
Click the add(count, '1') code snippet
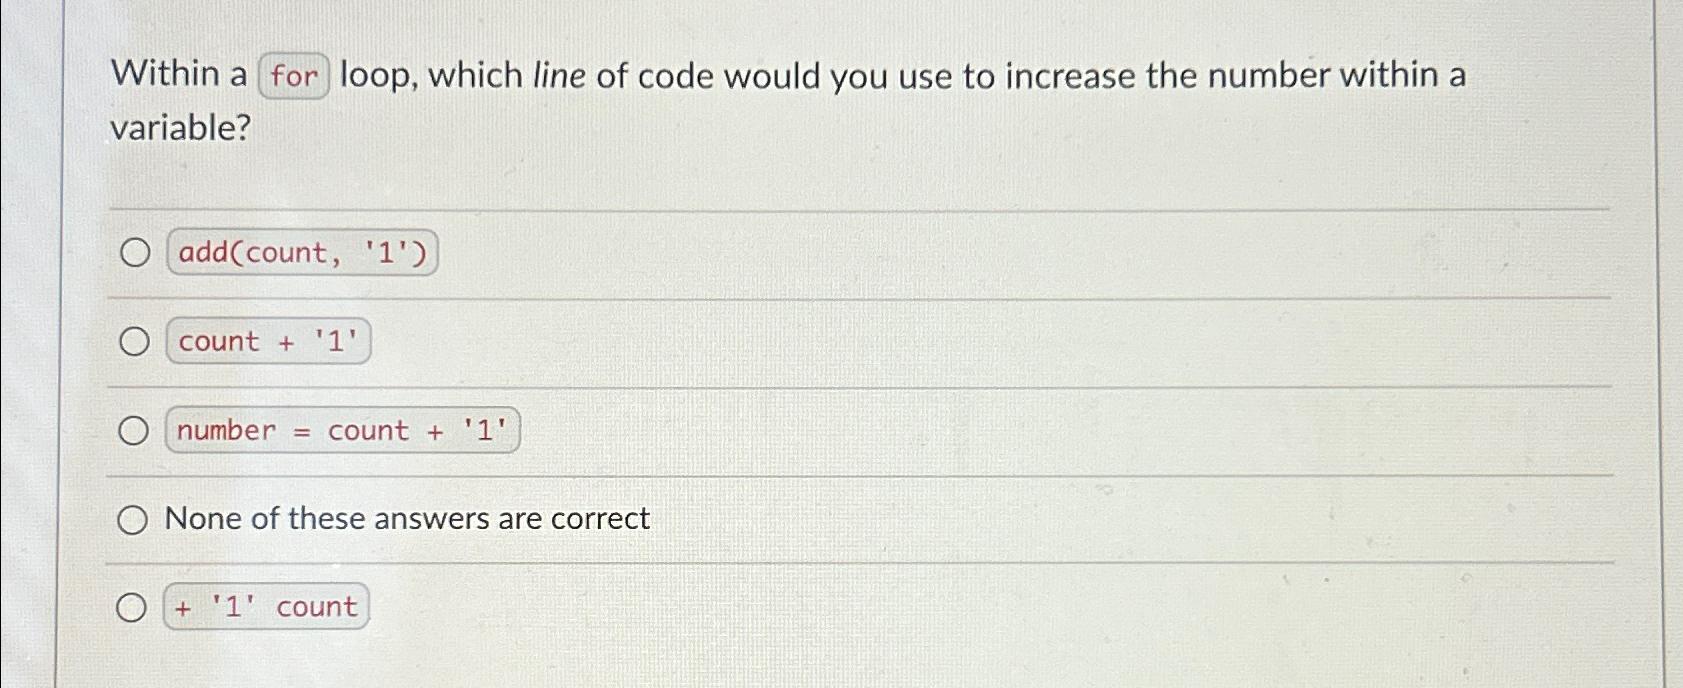coord(302,254)
